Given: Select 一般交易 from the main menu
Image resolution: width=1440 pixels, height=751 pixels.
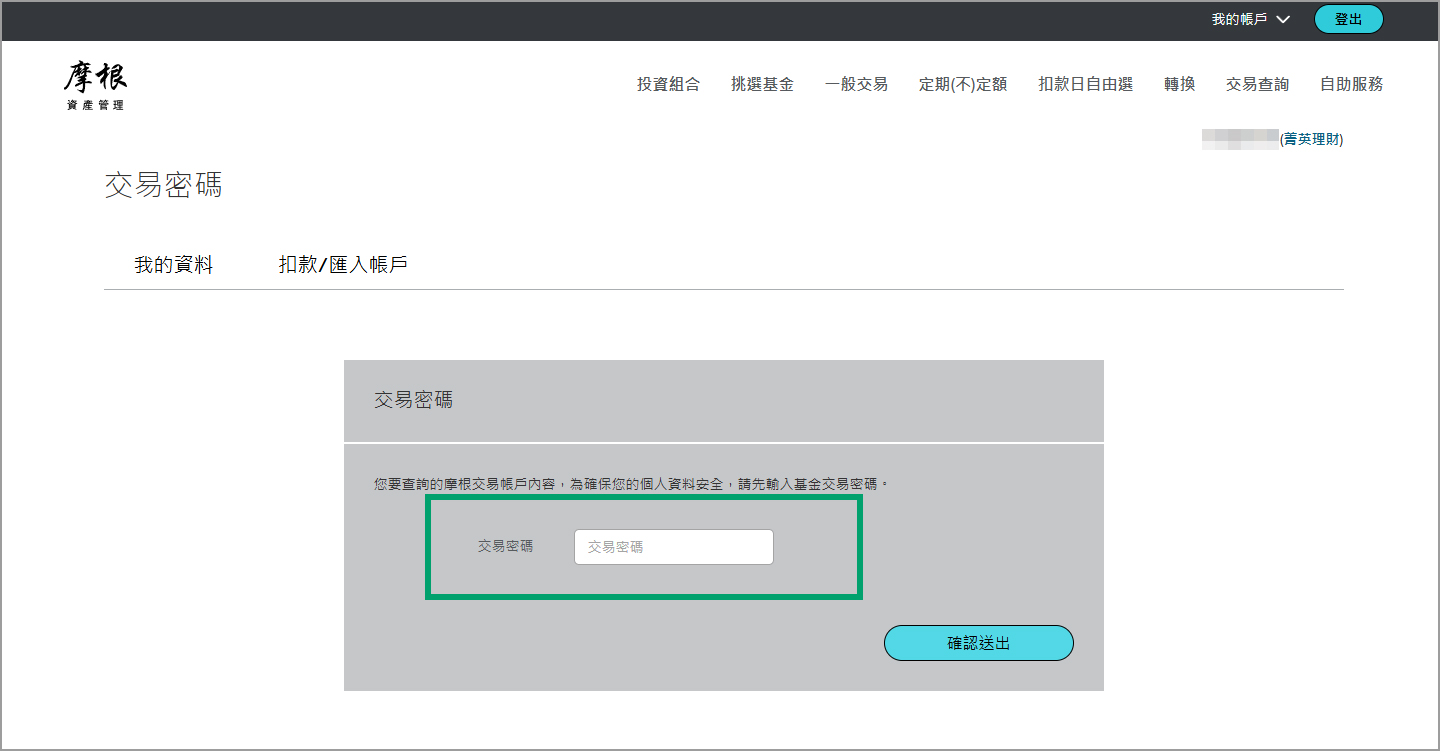Looking at the screenshot, I should coord(856,84).
